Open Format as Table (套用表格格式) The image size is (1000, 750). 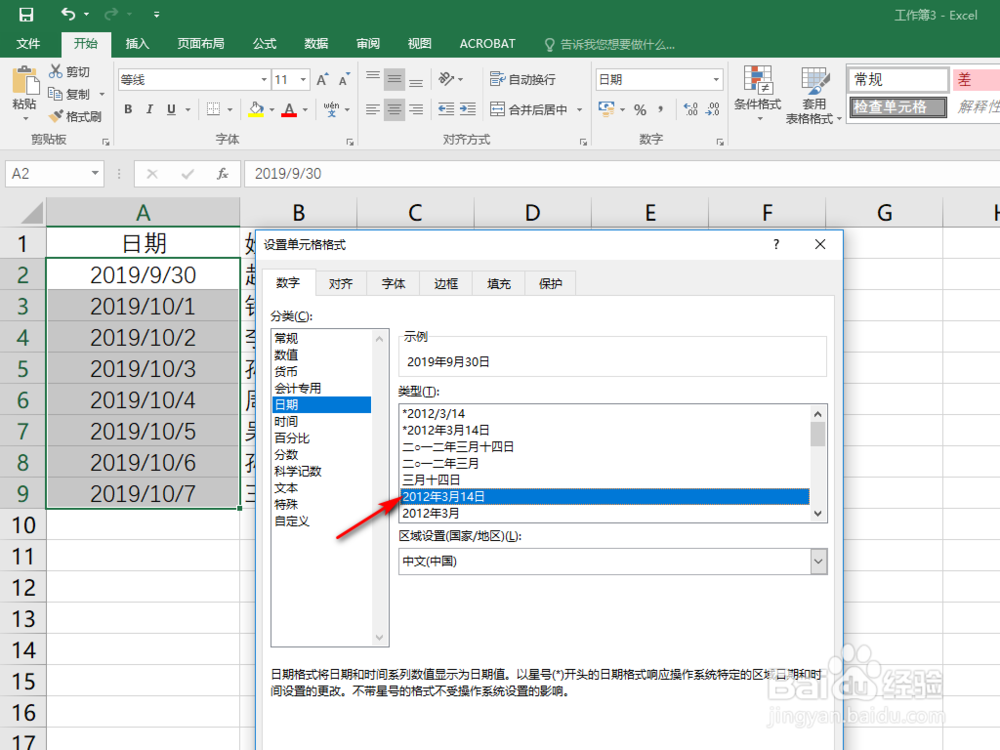point(813,94)
